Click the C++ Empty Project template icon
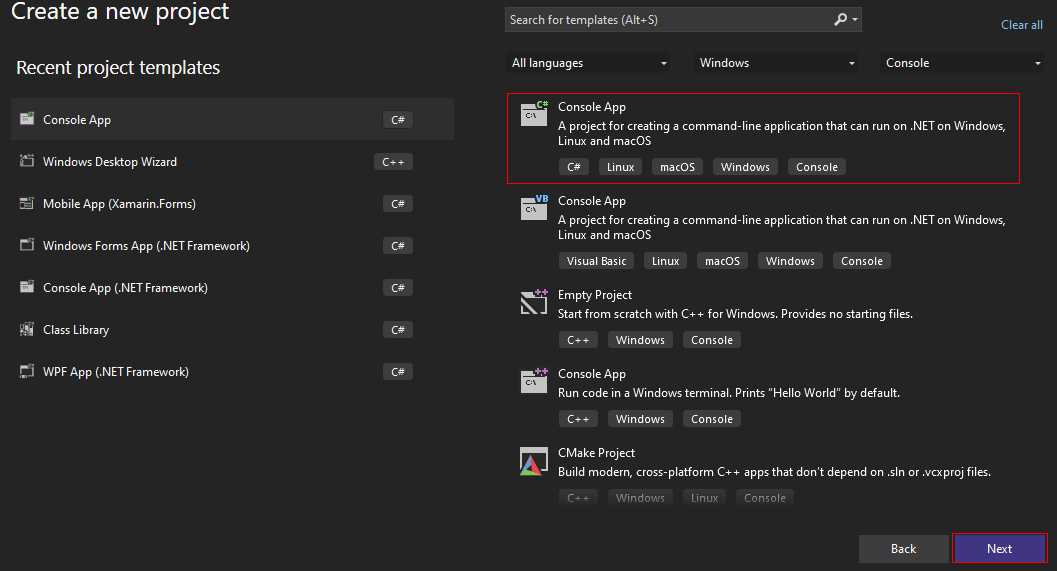 [534, 301]
